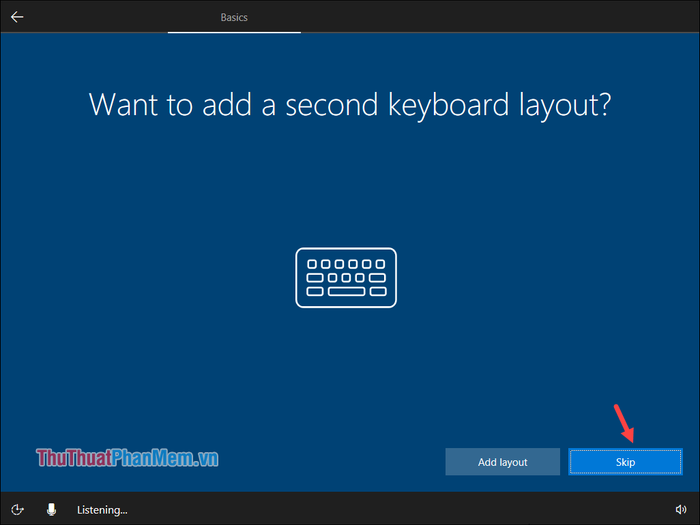
Task: Click the top-left key of the keyboard illustration
Action: click(x=312, y=264)
